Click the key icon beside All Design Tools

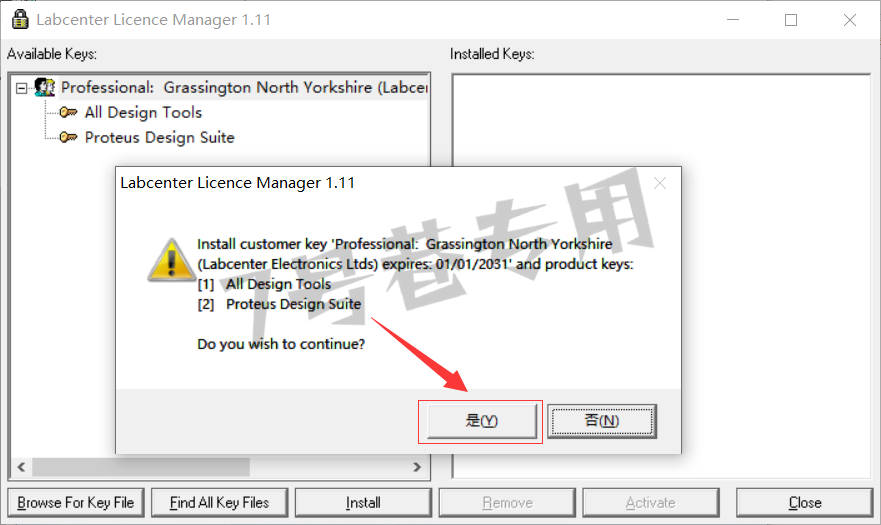point(69,112)
